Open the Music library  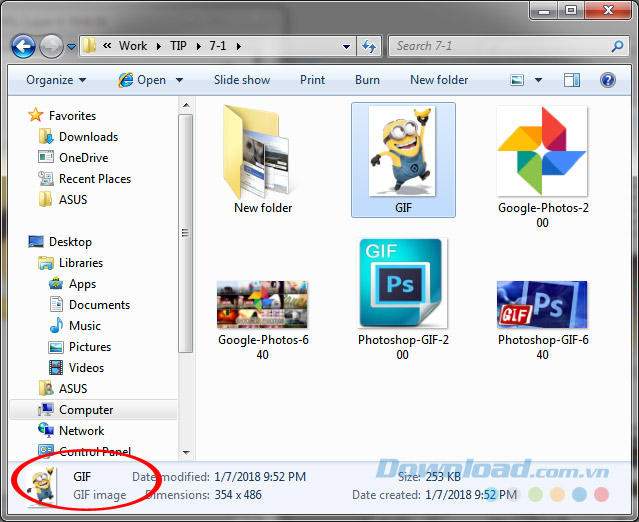click(85, 326)
